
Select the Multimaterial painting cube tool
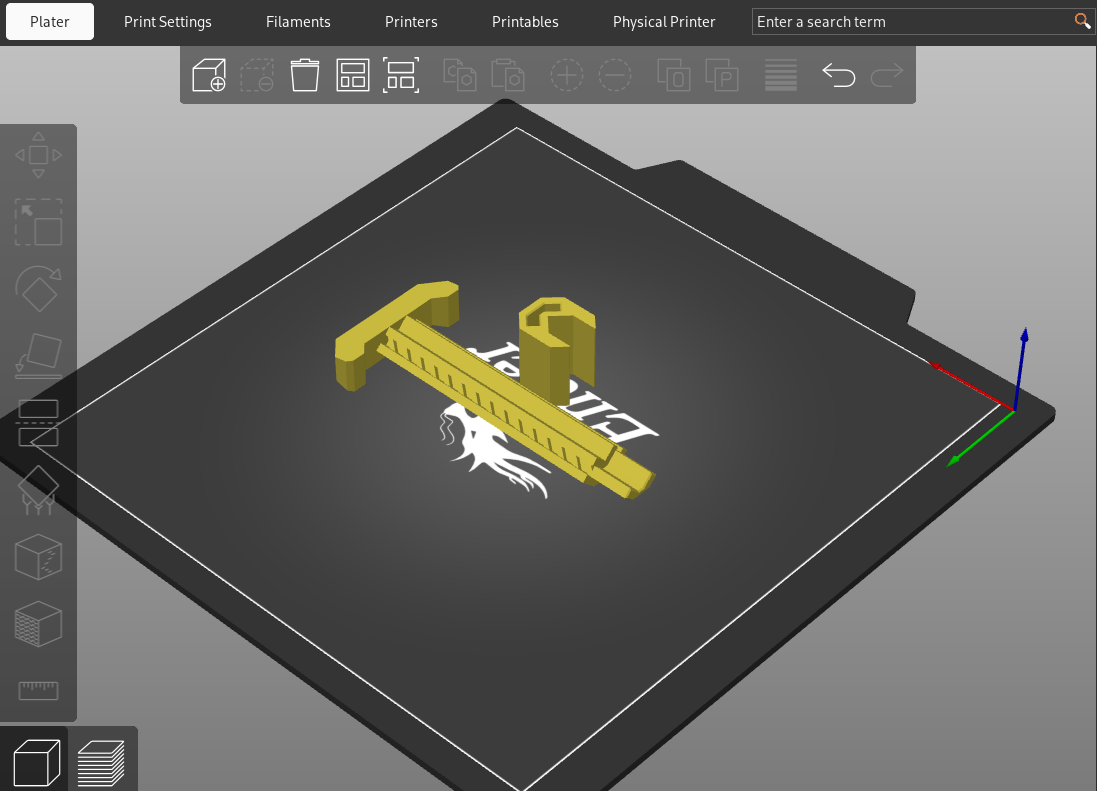click(x=38, y=624)
